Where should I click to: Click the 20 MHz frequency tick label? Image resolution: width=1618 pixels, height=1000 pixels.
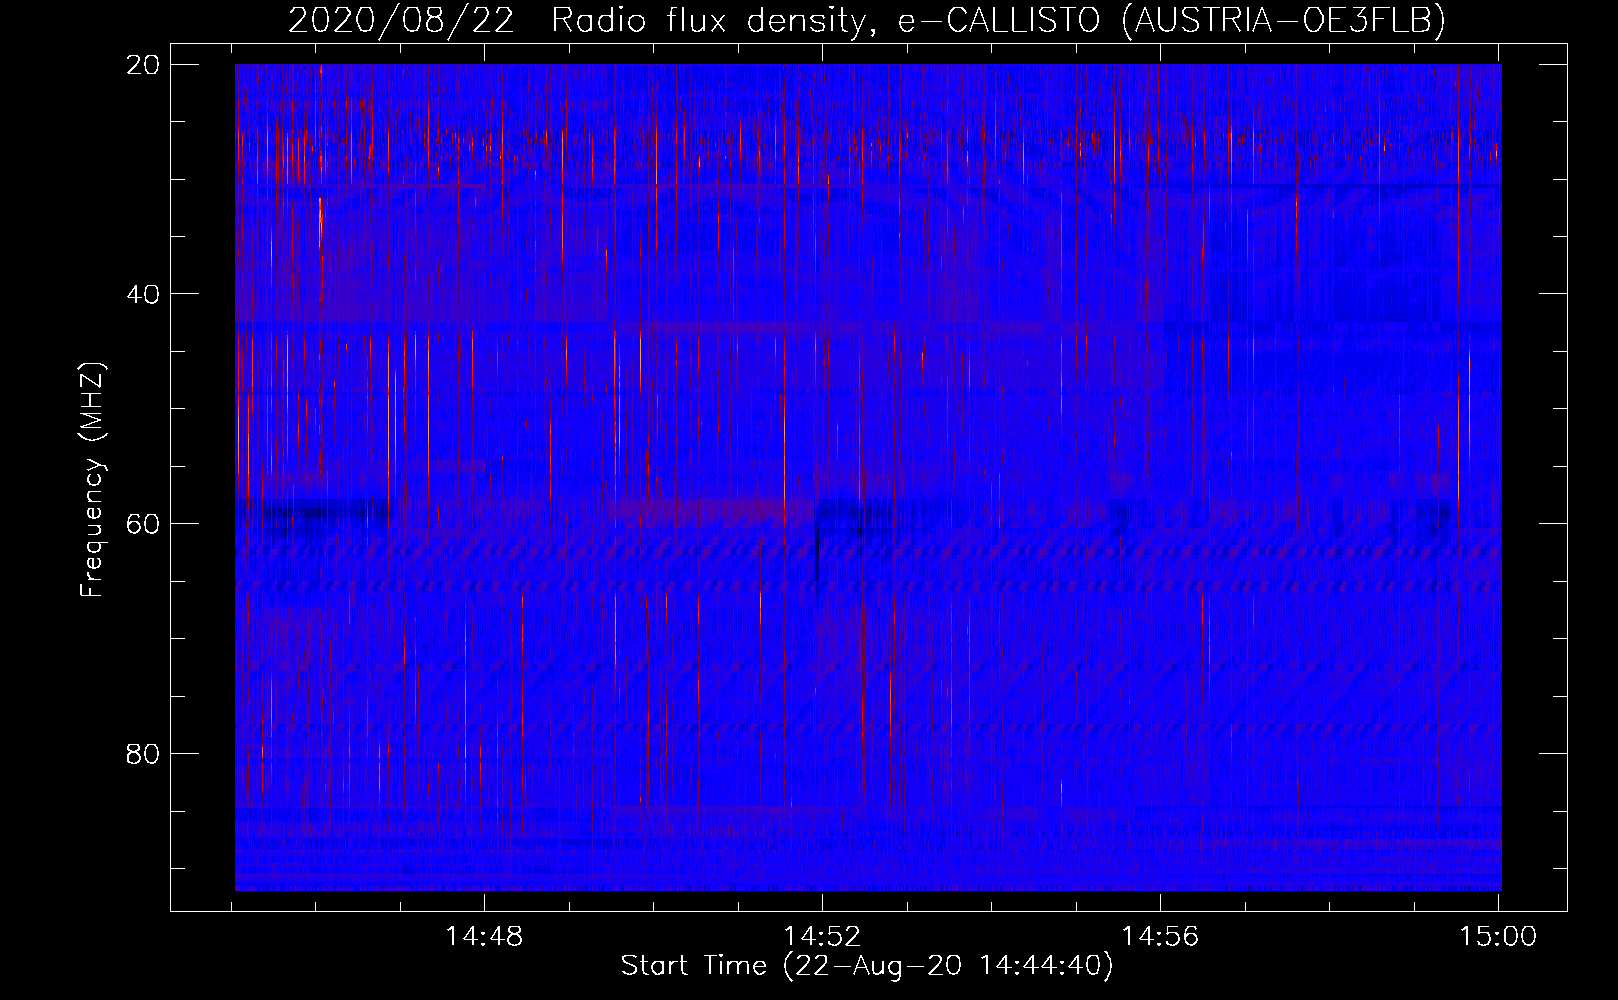144,64
